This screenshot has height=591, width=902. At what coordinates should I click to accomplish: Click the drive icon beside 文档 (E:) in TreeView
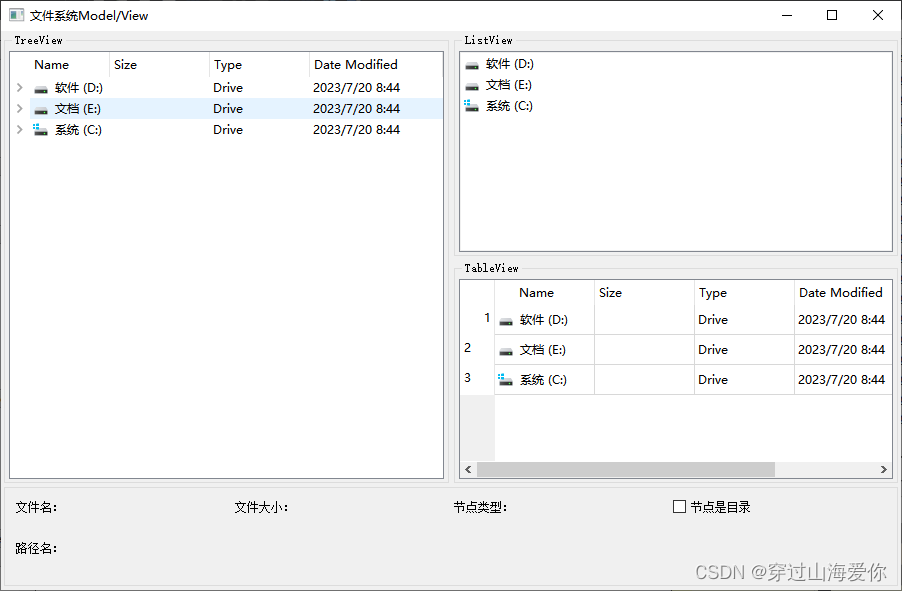pyautogui.click(x=40, y=109)
